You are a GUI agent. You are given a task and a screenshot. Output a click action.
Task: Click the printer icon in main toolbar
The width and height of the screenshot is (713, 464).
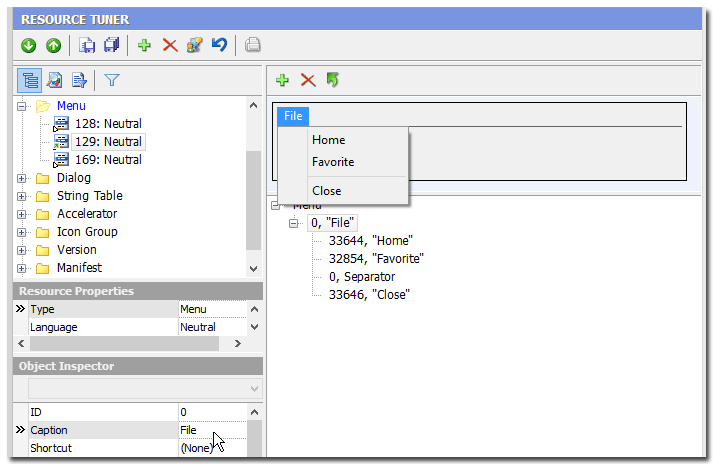point(253,45)
